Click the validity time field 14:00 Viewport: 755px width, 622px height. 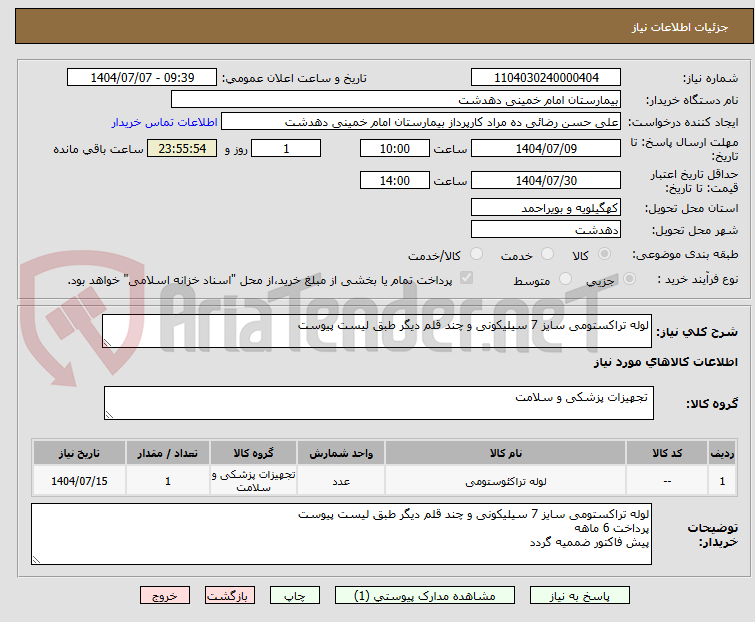(x=394, y=181)
